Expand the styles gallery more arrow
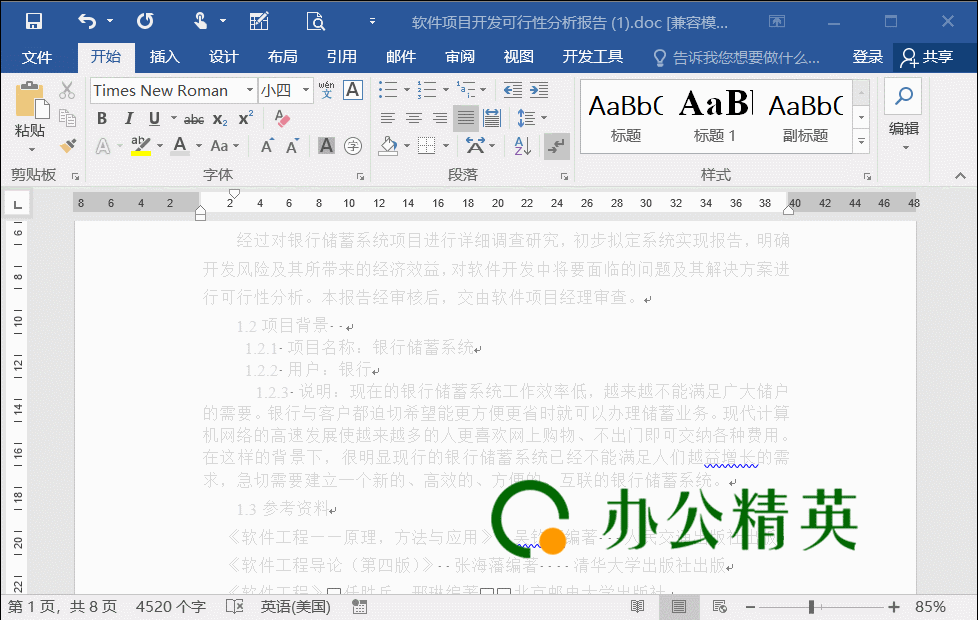 861,142
